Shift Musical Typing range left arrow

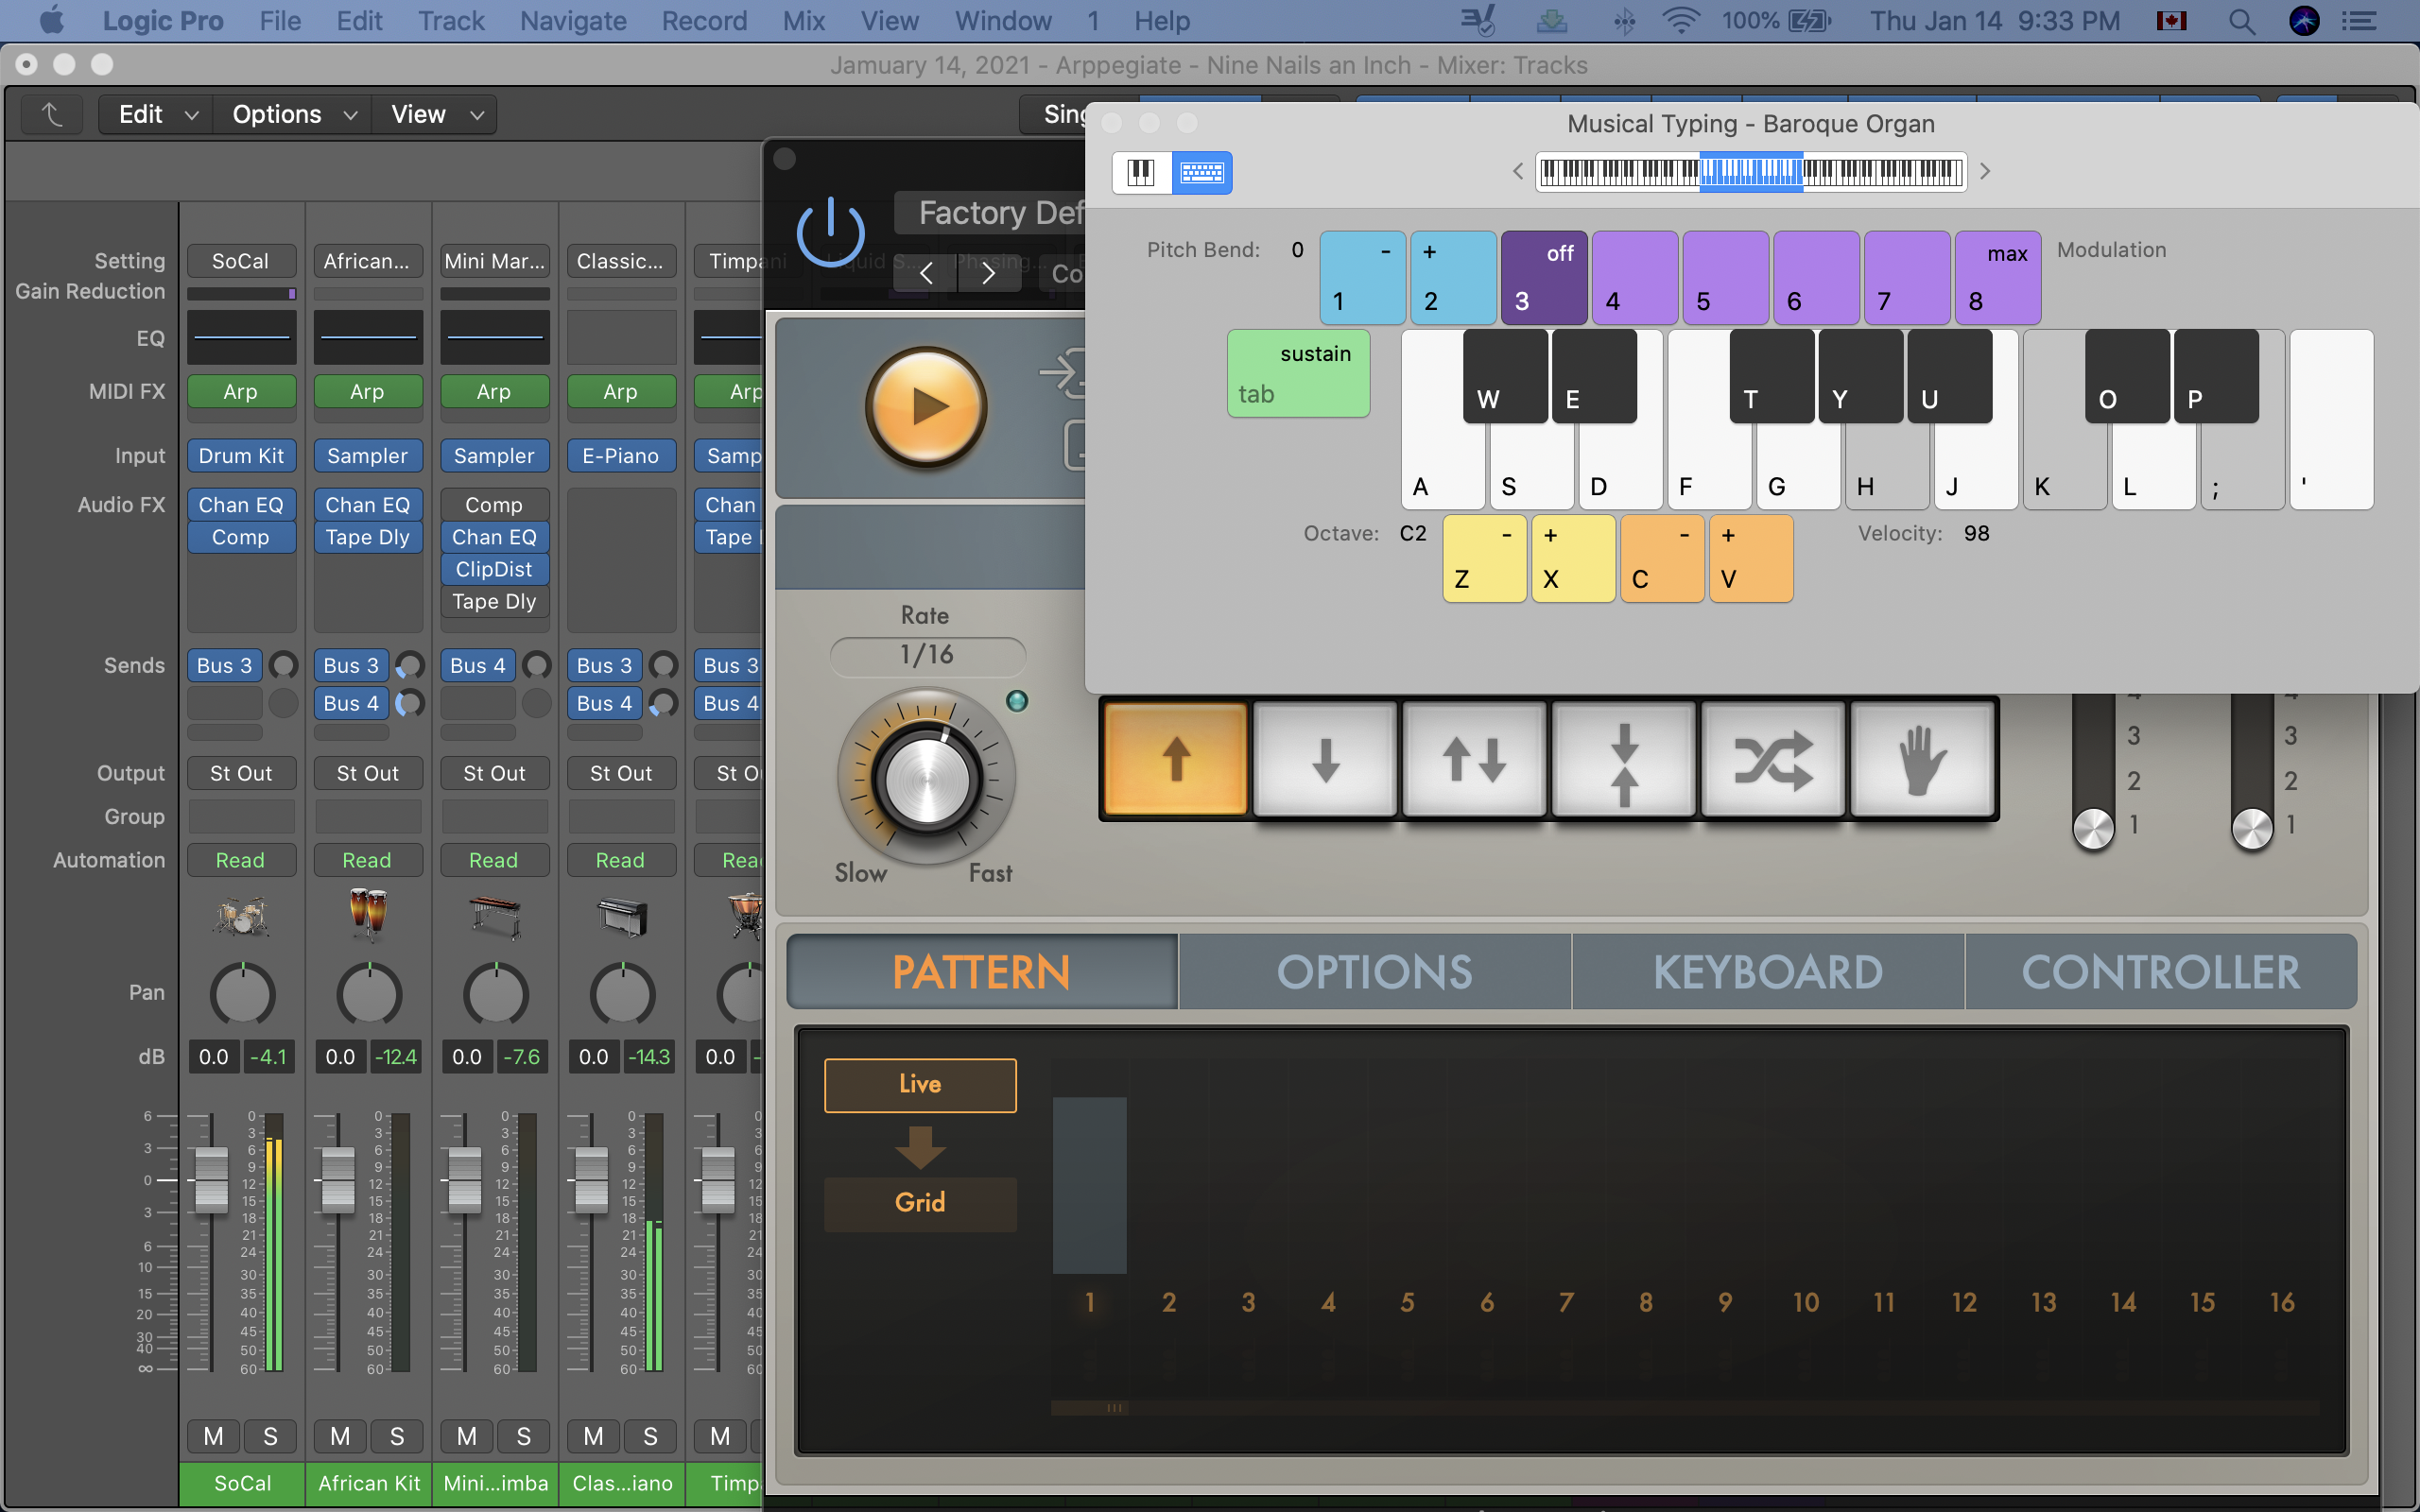pos(1518,171)
